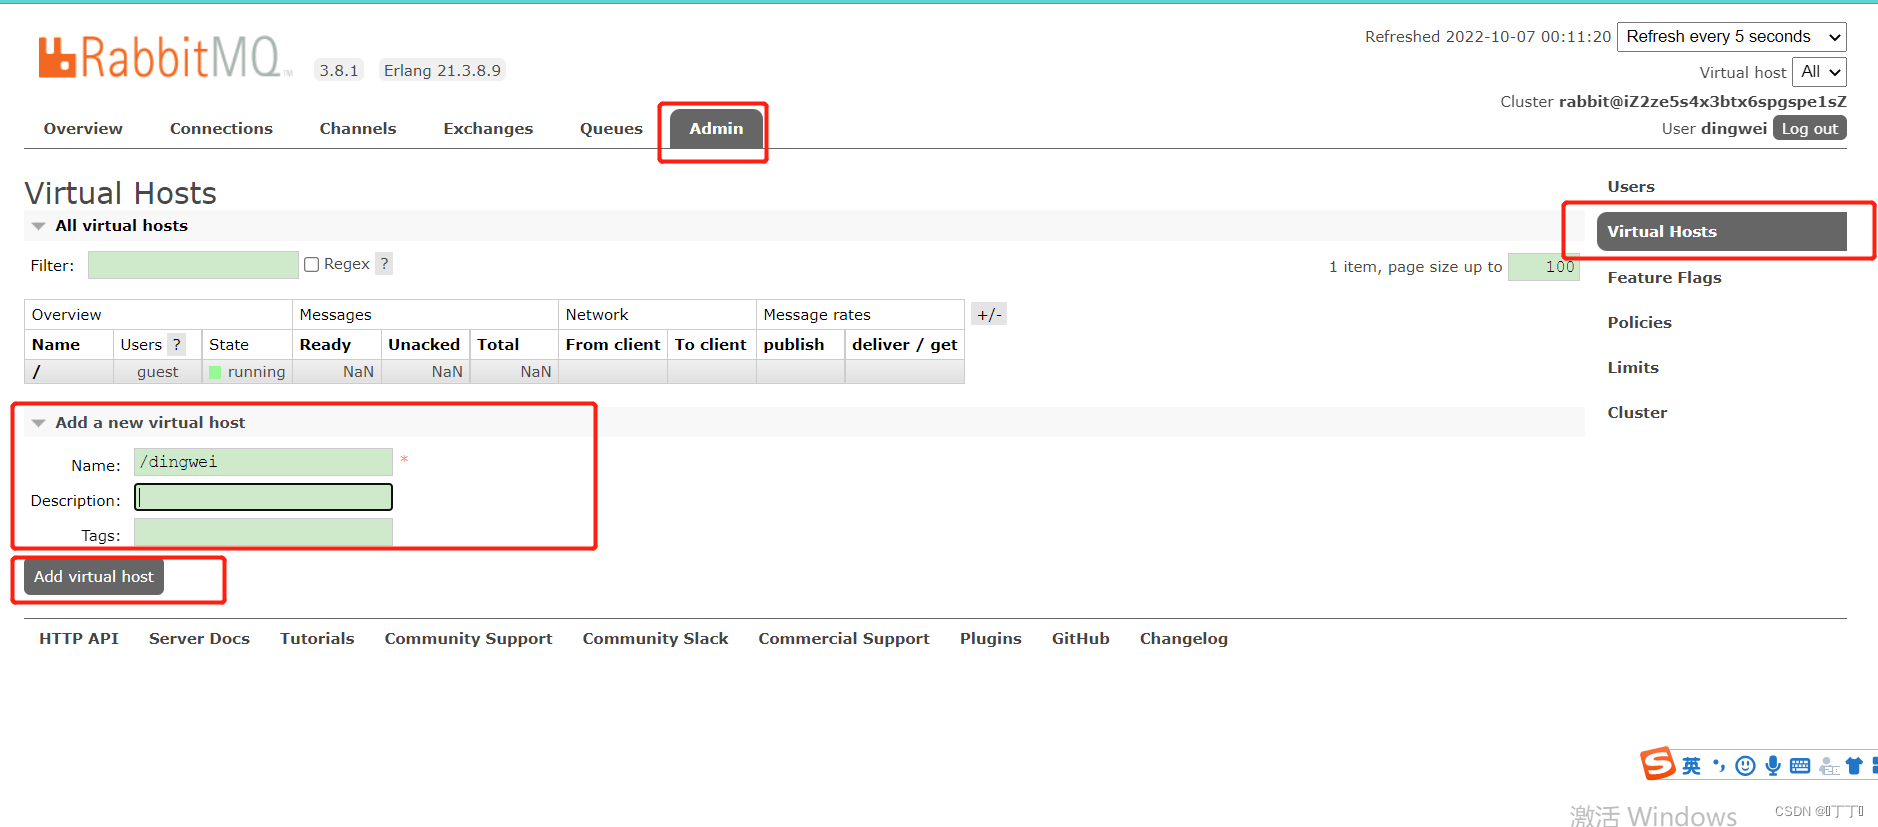The image size is (1878, 827).
Task: Click the virtual host filter field
Action: tap(193, 265)
